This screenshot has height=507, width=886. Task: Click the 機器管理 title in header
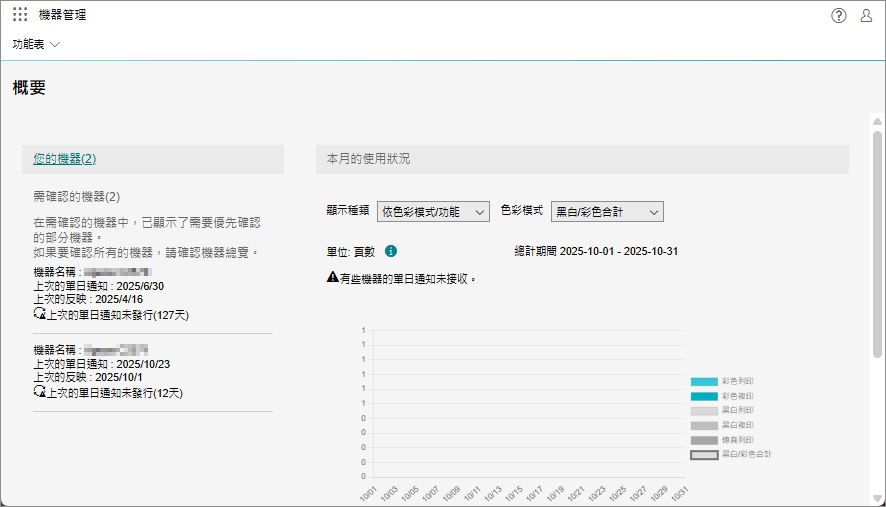coord(62,15)
